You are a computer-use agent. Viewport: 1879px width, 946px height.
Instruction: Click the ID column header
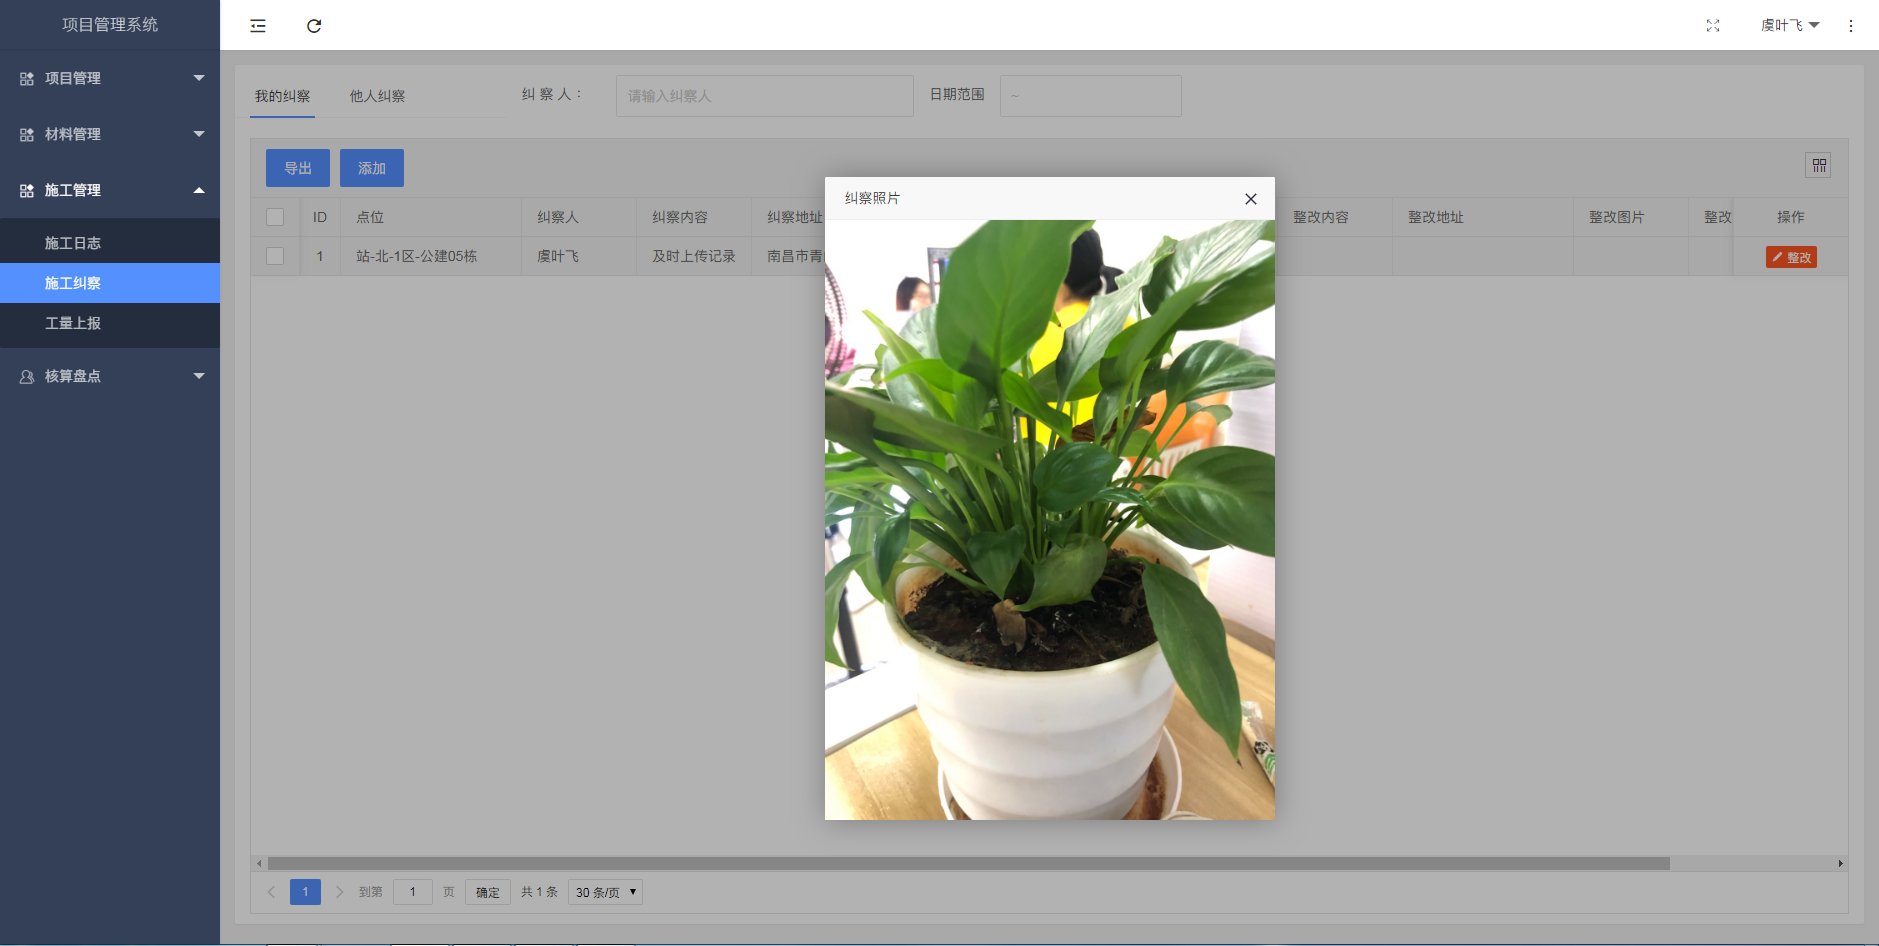tap(320, 217)
